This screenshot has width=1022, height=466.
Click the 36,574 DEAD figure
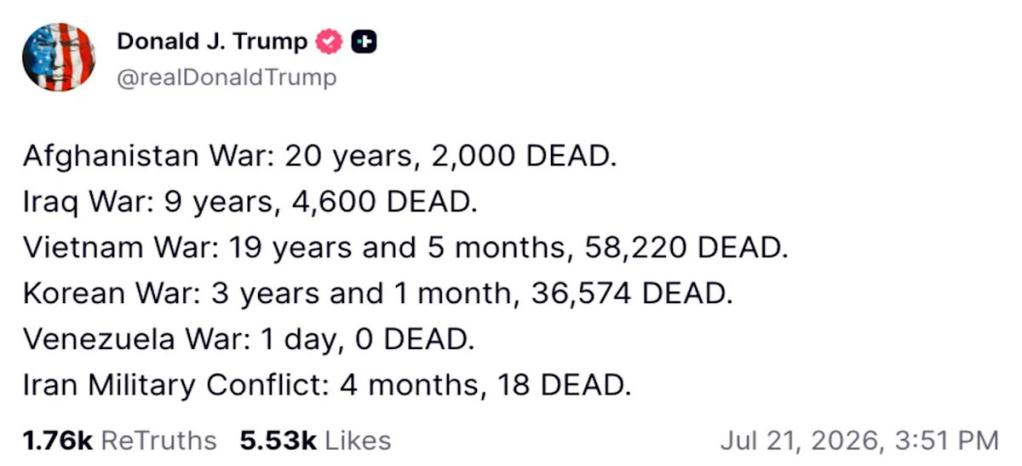click(632, 294)
